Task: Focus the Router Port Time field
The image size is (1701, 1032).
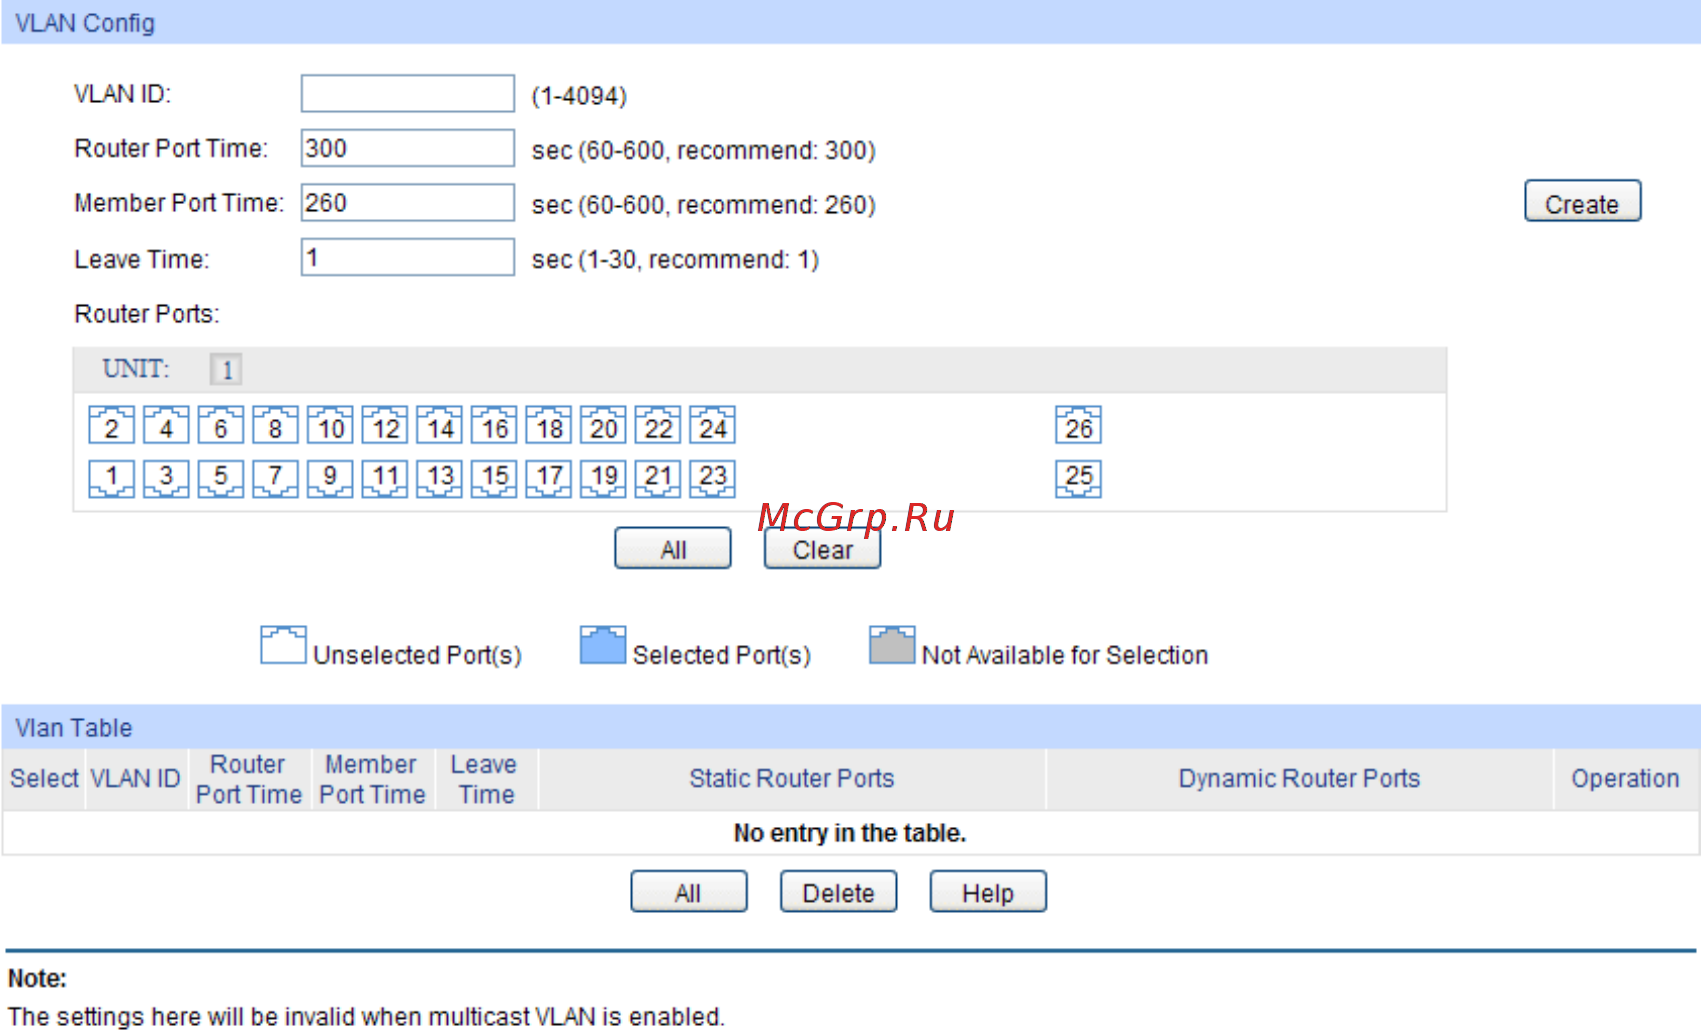Action: pyautogui.click(x=408, y=148)
